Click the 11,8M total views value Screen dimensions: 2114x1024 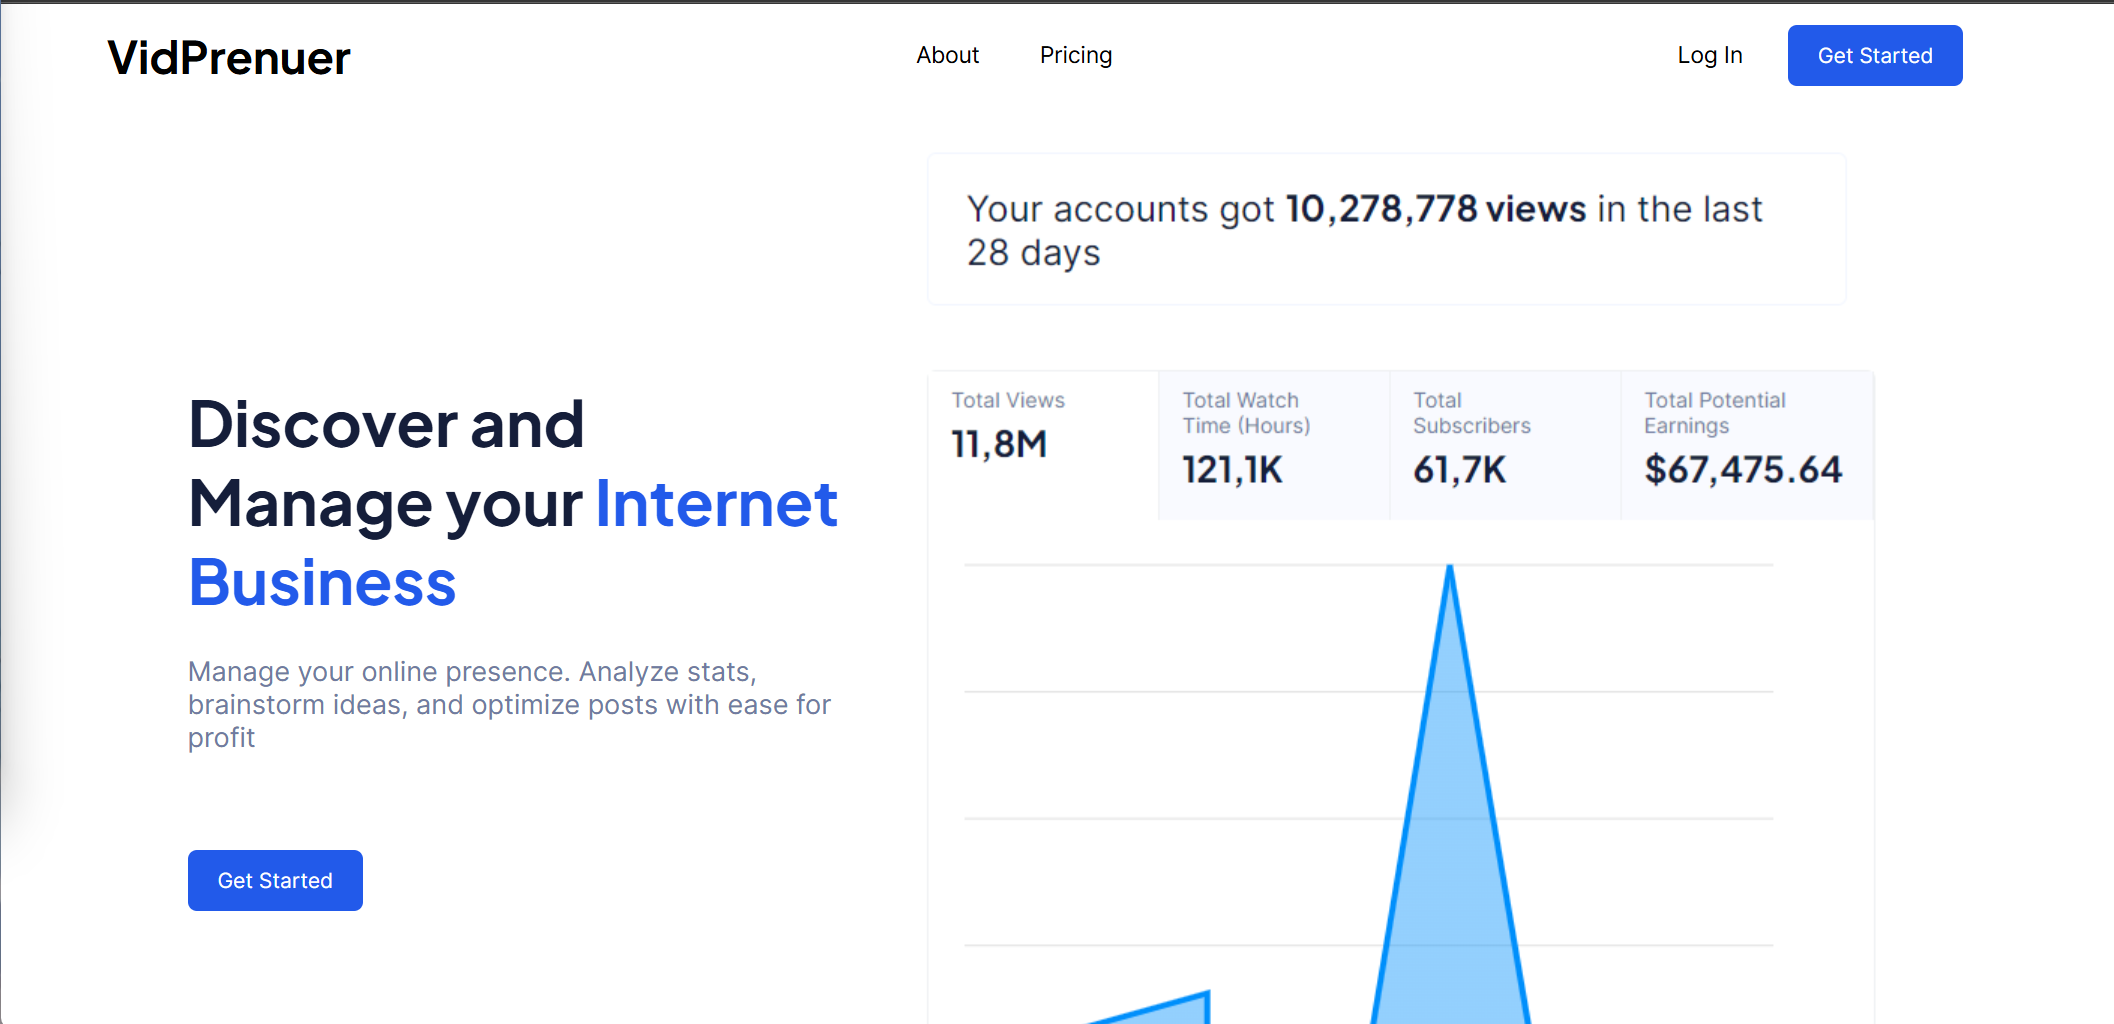(x=999, y=444)
